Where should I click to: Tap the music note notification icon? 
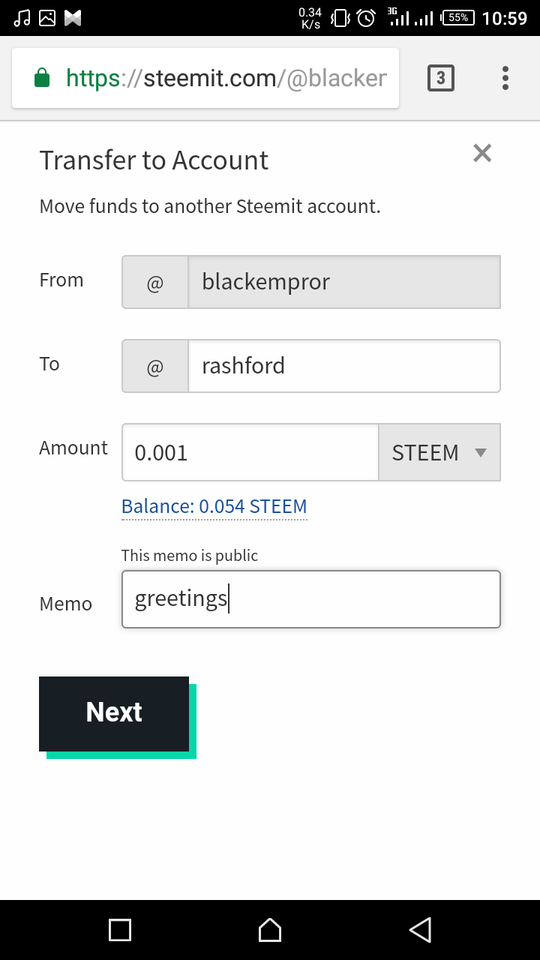tap(21, 18)
